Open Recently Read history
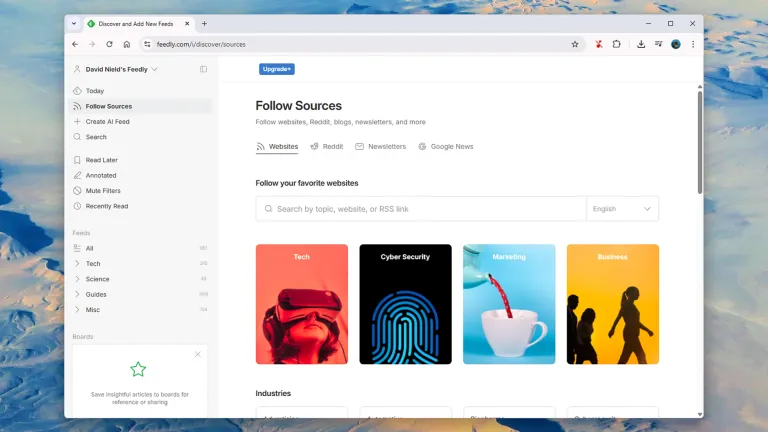 [x=106, y=206]
